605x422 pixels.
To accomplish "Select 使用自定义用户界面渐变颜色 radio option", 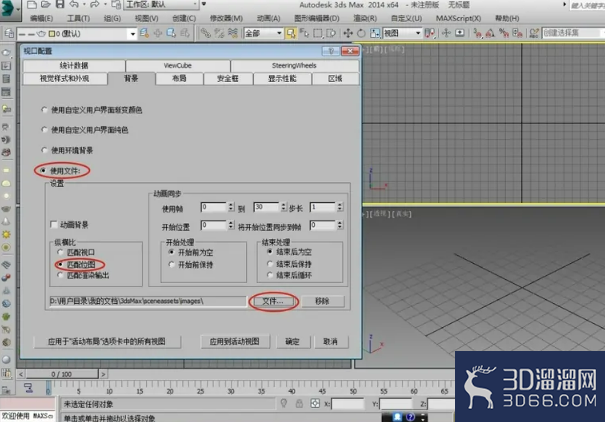I will 44,110.
